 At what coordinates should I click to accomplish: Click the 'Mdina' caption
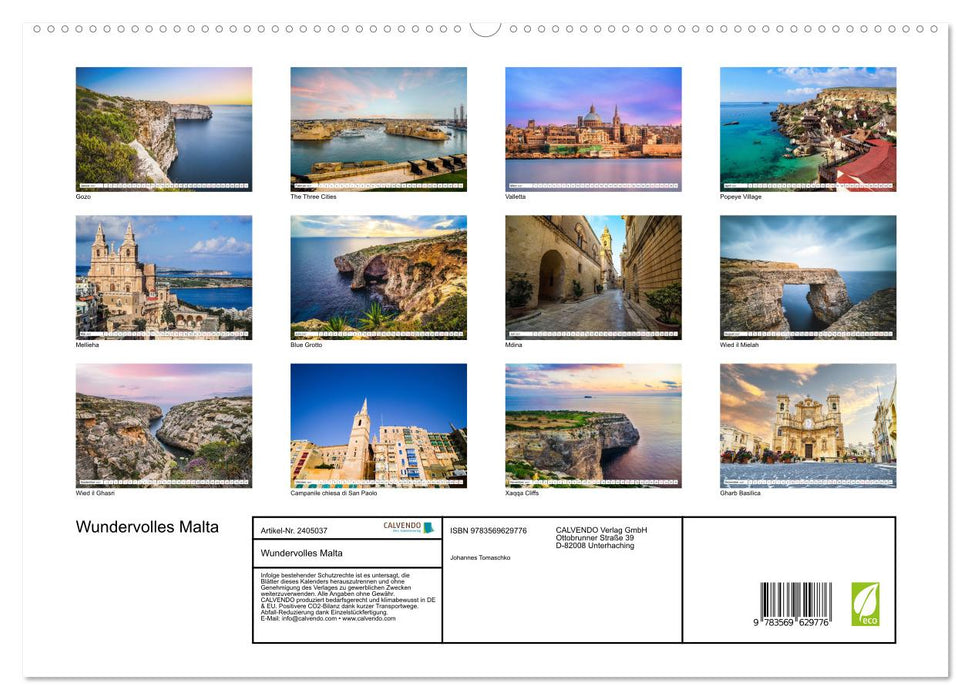pos(513,344)
